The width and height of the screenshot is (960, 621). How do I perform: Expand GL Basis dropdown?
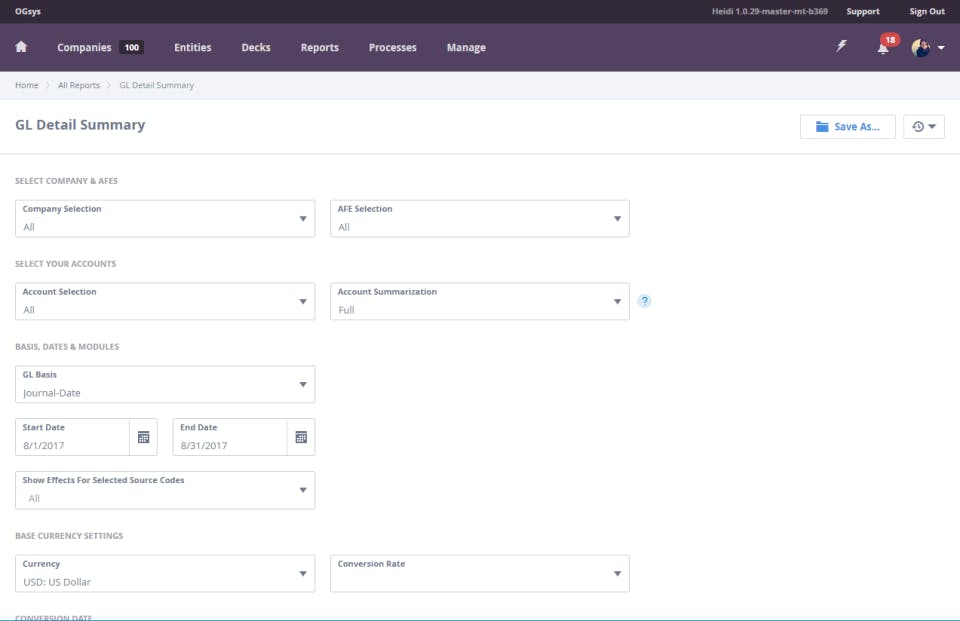tap(165, 385)
